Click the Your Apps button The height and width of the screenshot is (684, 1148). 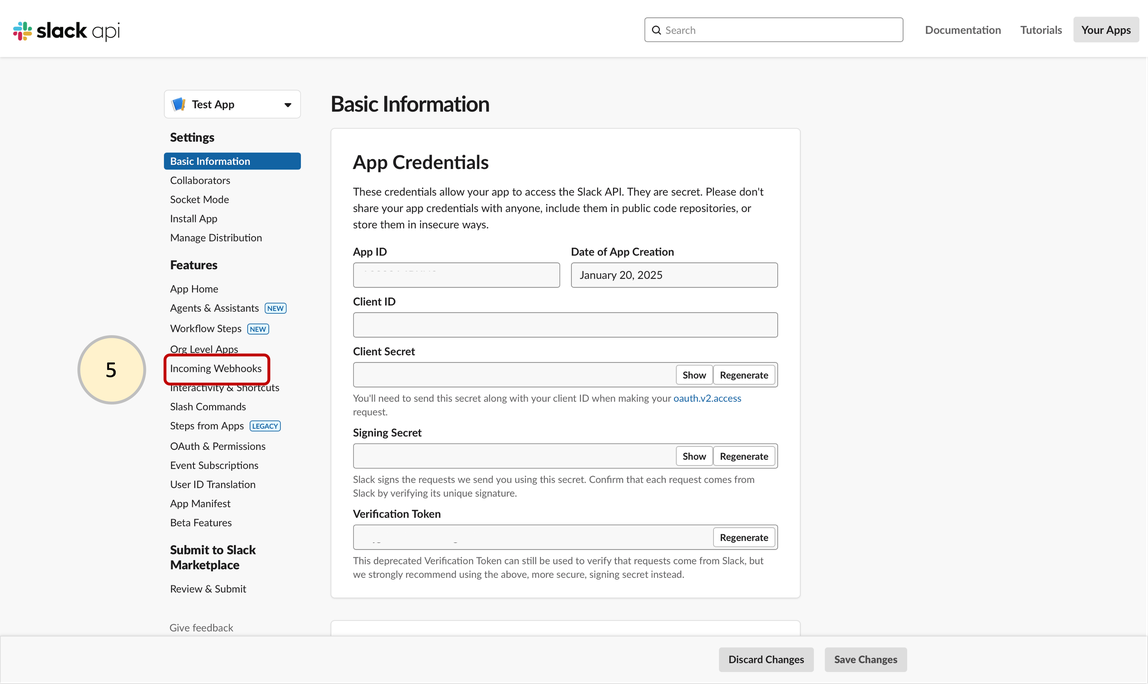(x=1105, y=30)
